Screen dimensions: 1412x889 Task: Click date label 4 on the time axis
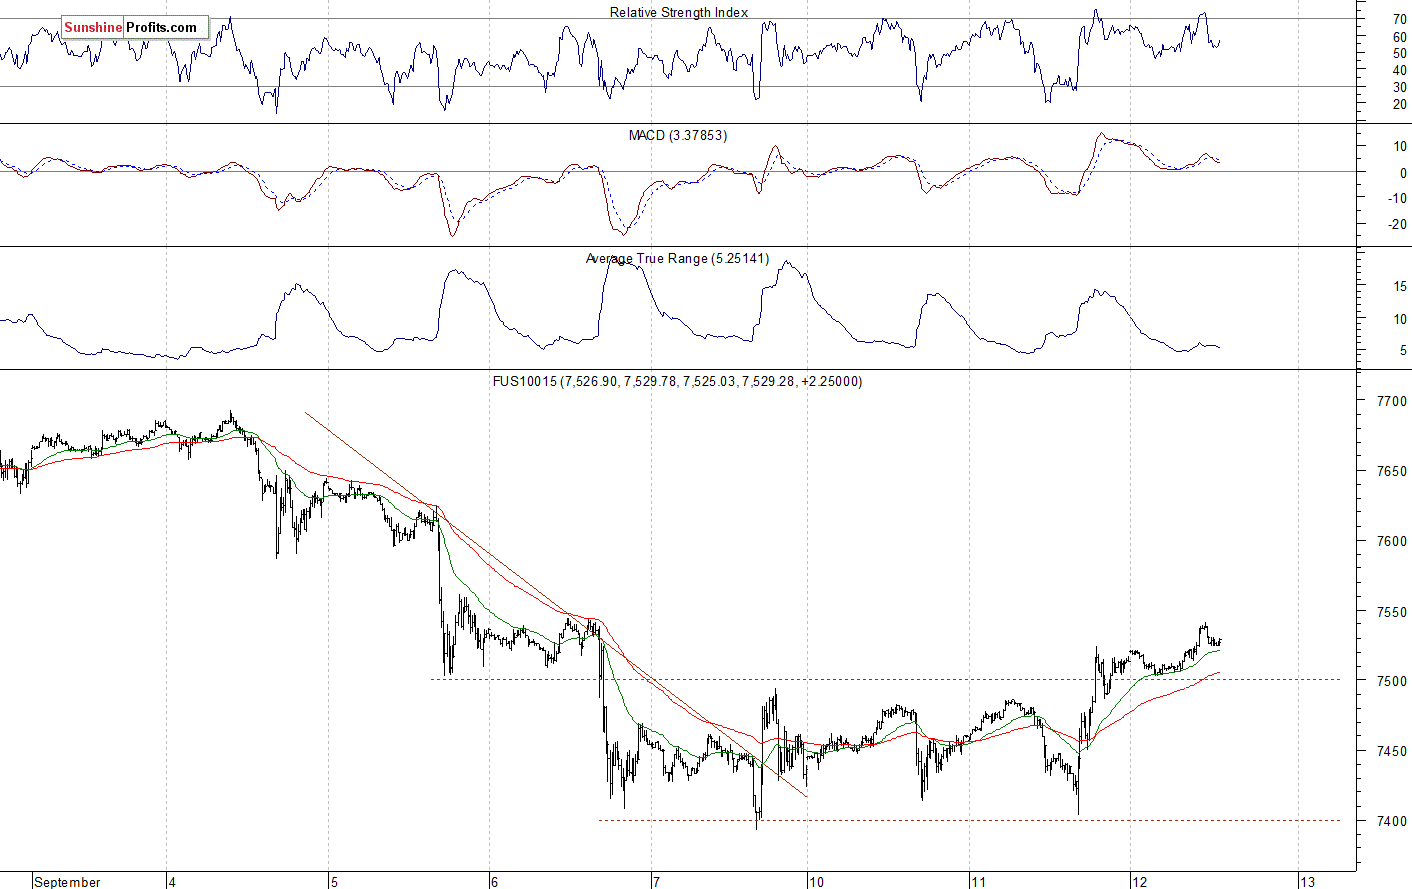[x=171, y=882]
